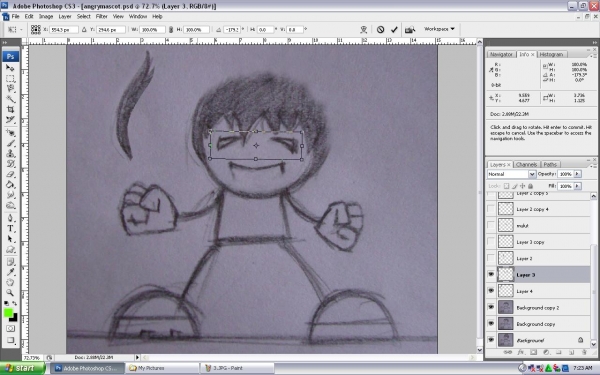
Task: Select the Eyedropper tool
Action: pyautogui.click(x=10, y=272)
